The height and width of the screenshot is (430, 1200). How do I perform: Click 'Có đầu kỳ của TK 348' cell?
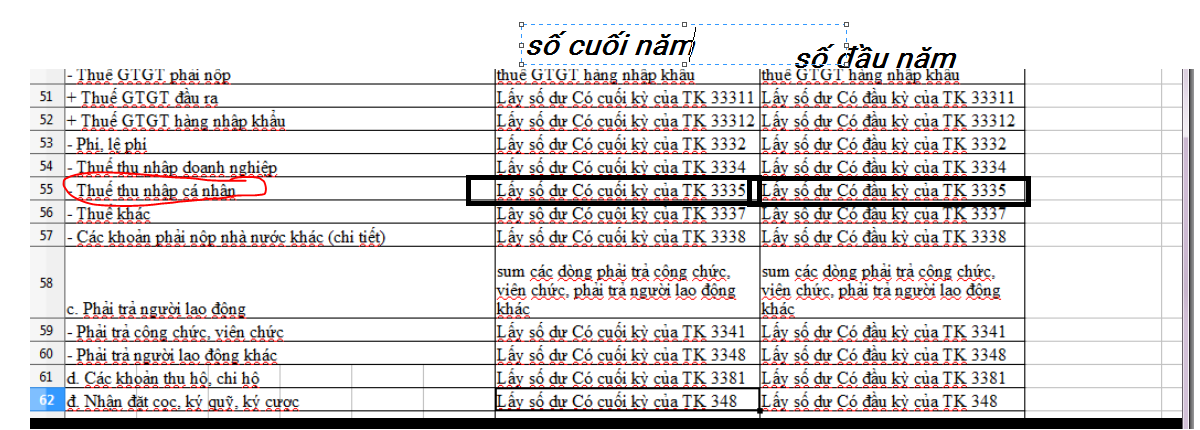tap(893, 400)
